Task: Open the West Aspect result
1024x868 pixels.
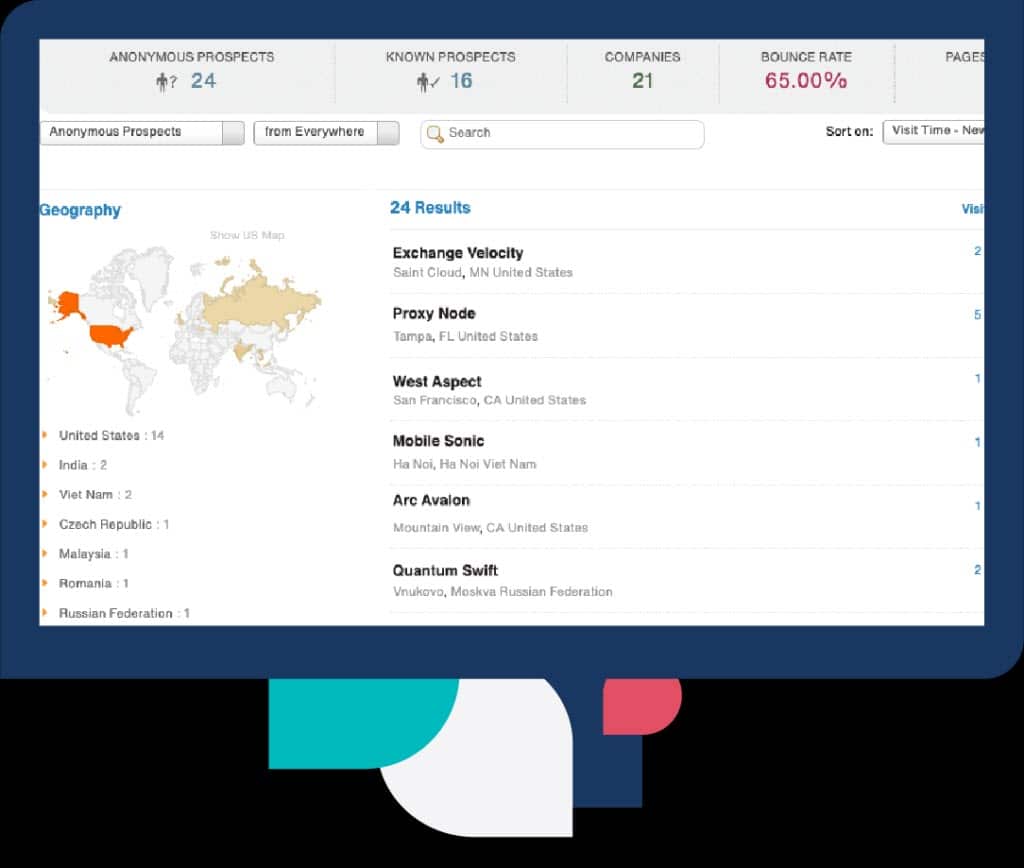Action: [437, 381]
